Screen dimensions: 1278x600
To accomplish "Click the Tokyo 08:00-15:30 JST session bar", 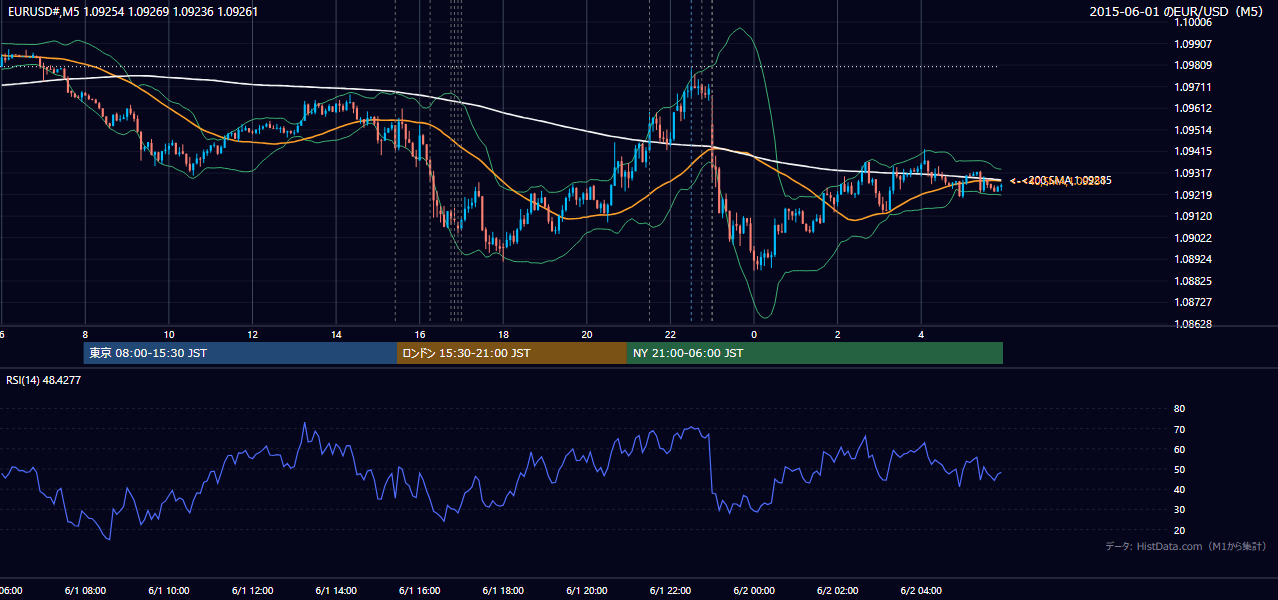I will (241, 353).
